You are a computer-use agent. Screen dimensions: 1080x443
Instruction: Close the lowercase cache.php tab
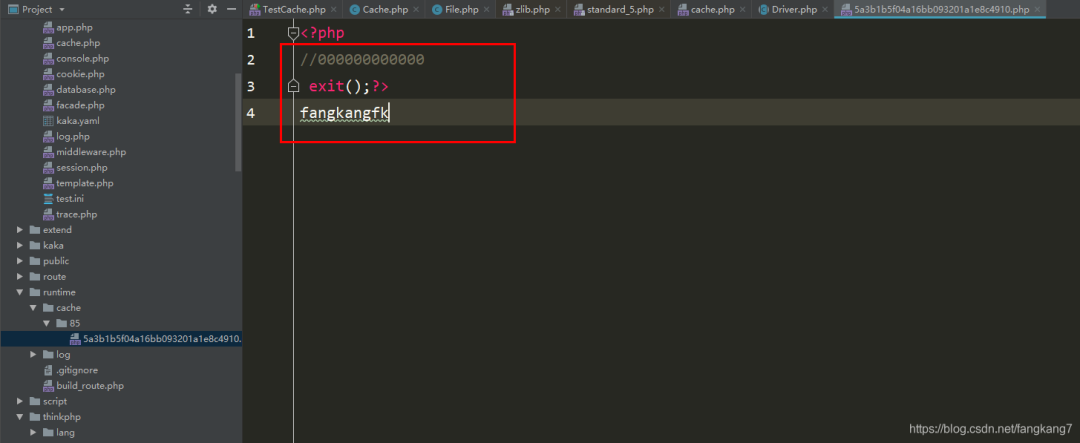[x=742, y=10]
